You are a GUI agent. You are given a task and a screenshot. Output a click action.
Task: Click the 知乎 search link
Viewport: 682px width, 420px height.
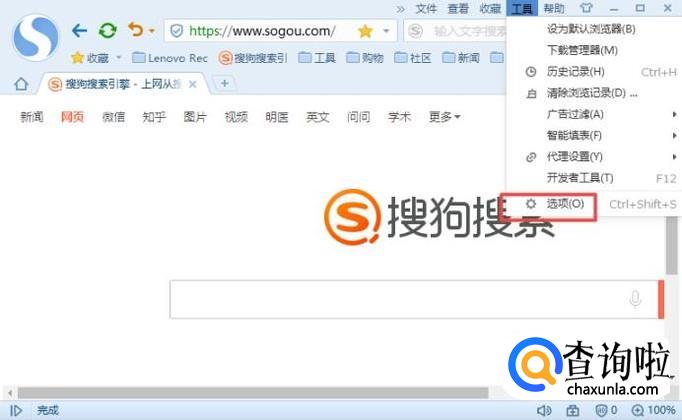154,117
